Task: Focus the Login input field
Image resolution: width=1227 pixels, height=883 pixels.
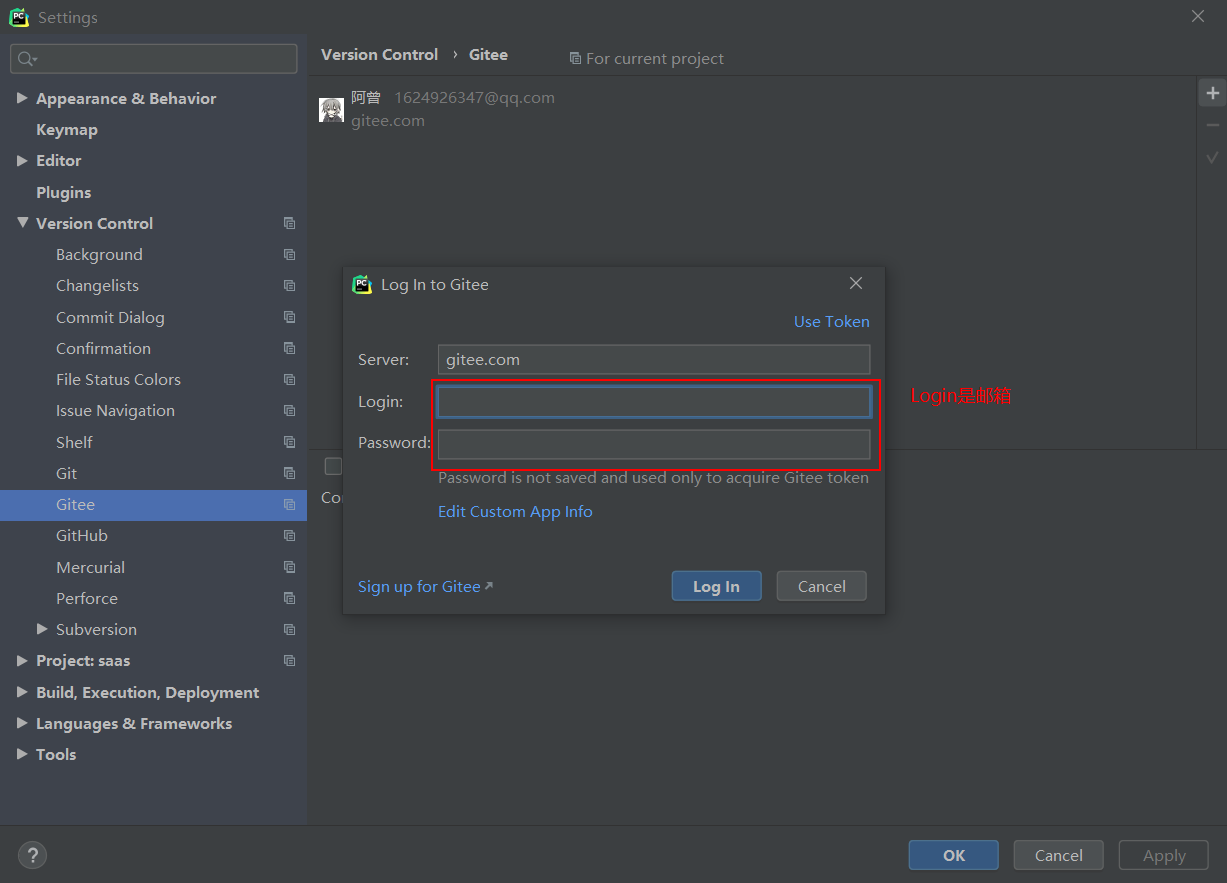Action: tap(654, 402)
